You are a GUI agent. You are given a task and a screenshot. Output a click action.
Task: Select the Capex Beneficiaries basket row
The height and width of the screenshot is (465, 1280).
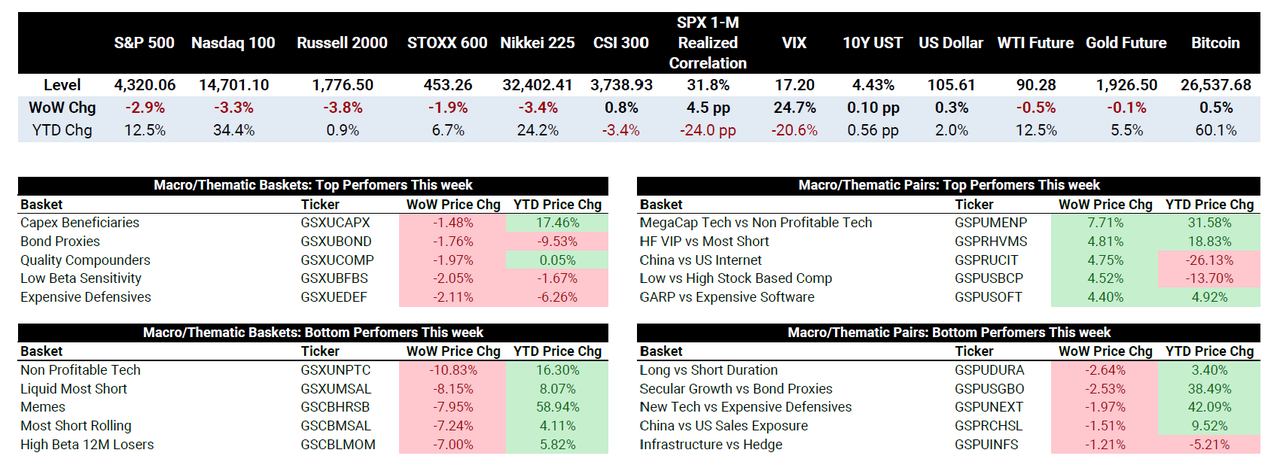80,223
